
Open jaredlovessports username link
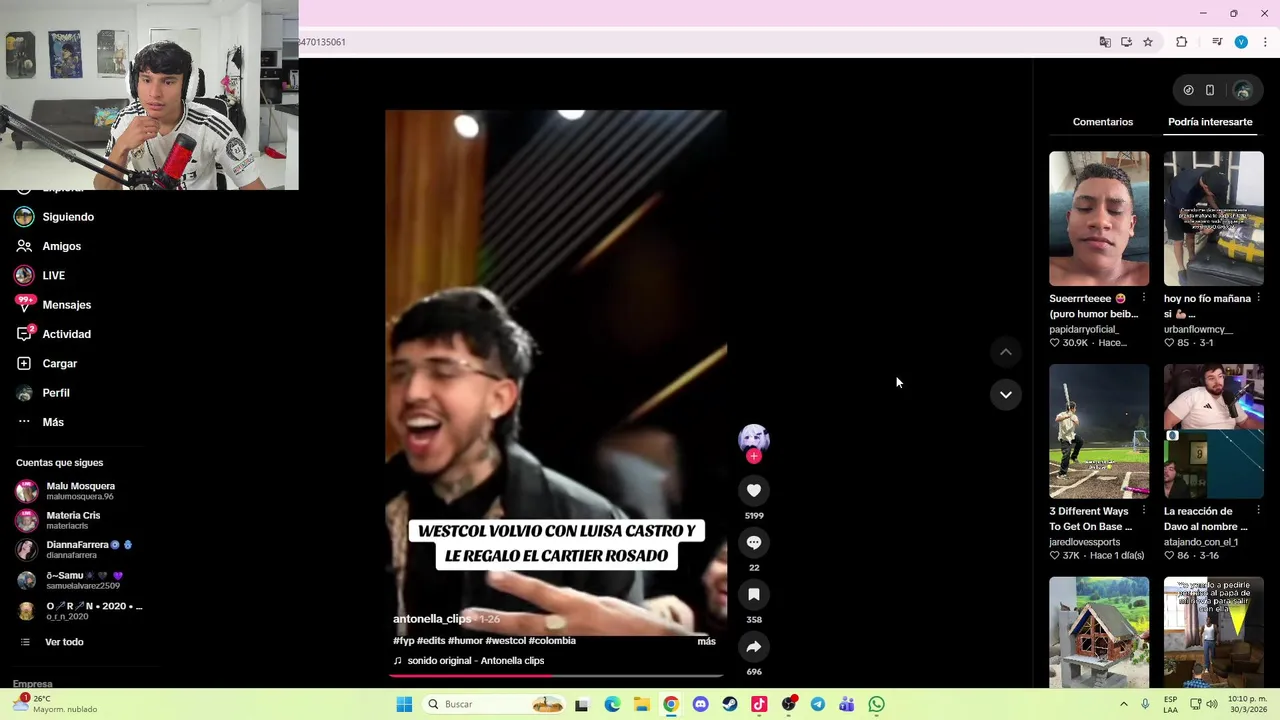click(1084, 542)
